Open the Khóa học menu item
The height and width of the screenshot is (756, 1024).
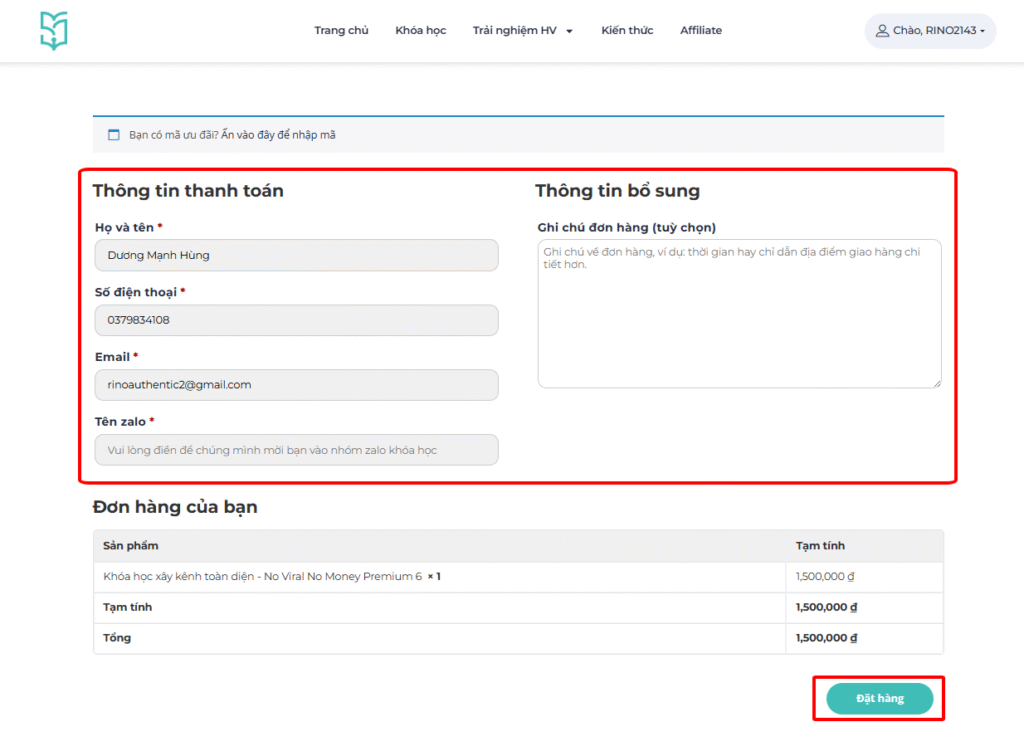(420, 31)
